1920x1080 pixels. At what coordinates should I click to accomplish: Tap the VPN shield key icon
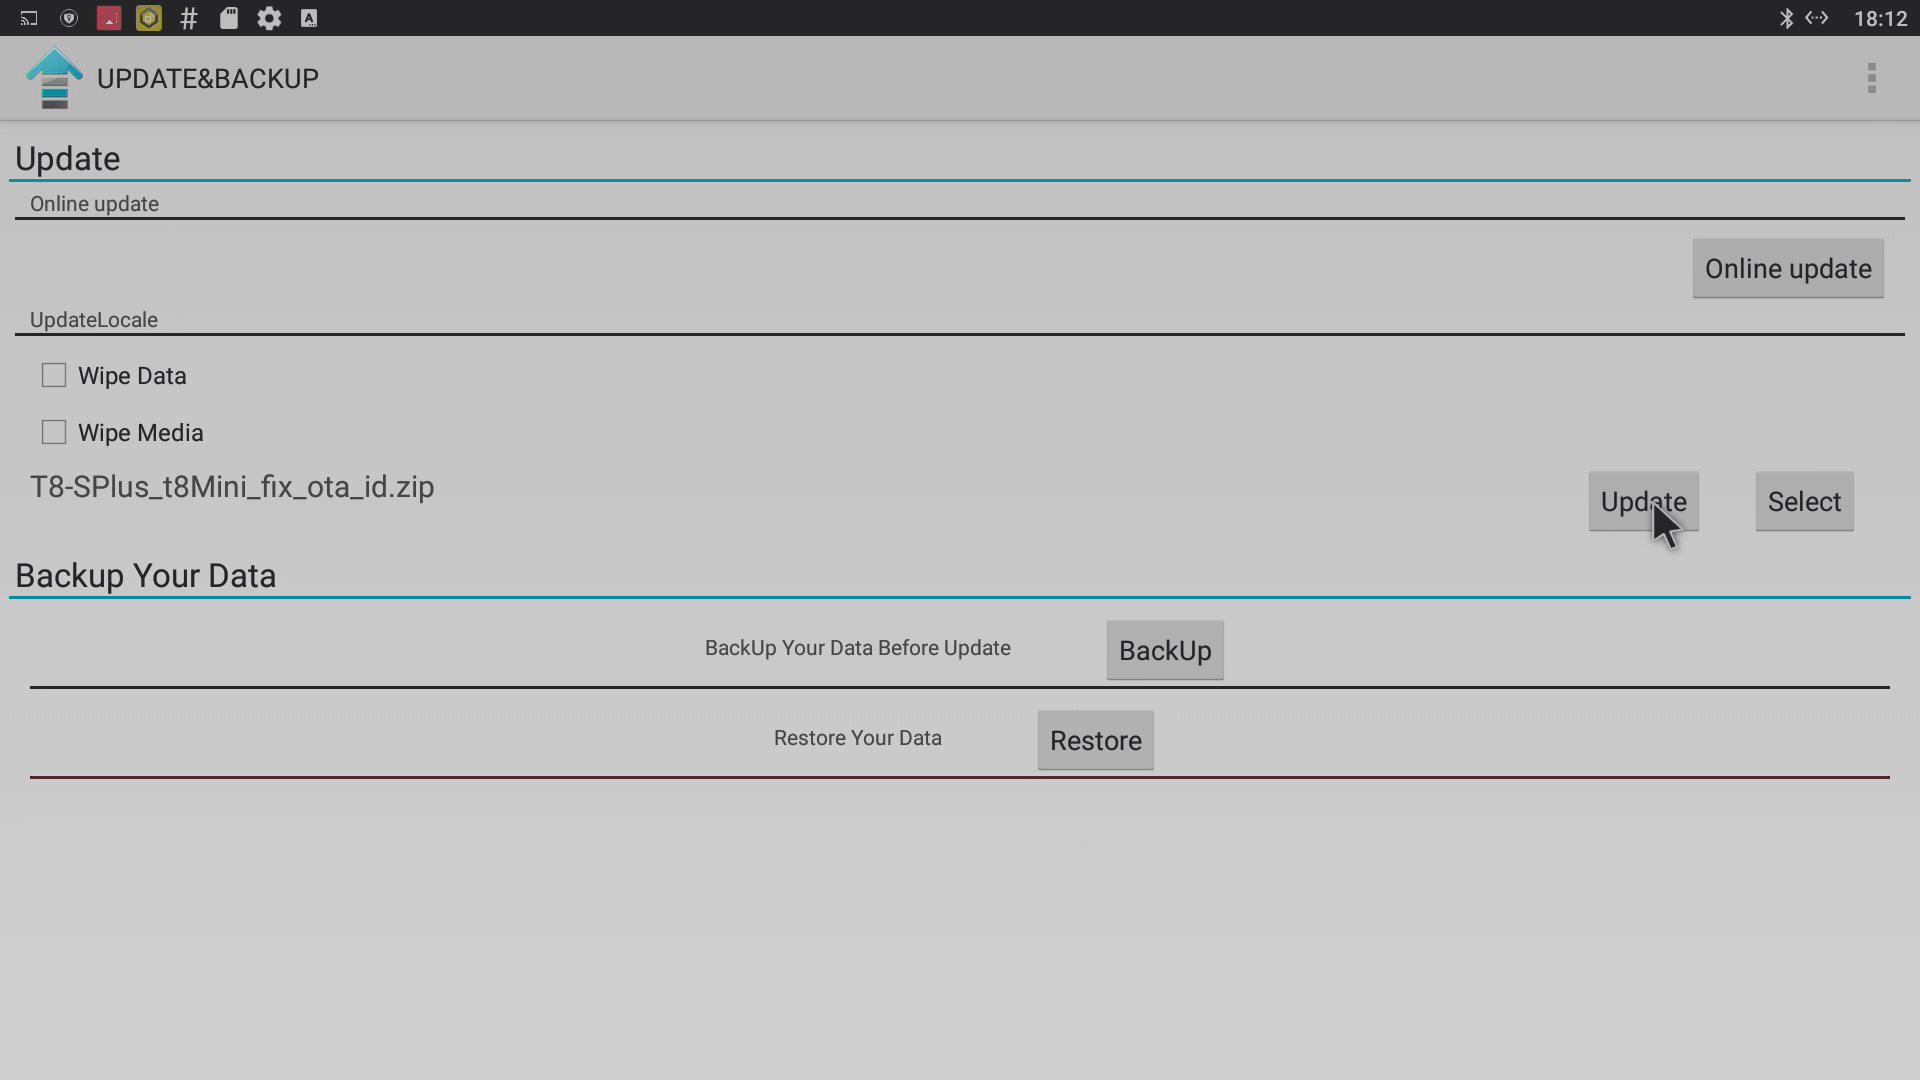click(x=69, y=18)
